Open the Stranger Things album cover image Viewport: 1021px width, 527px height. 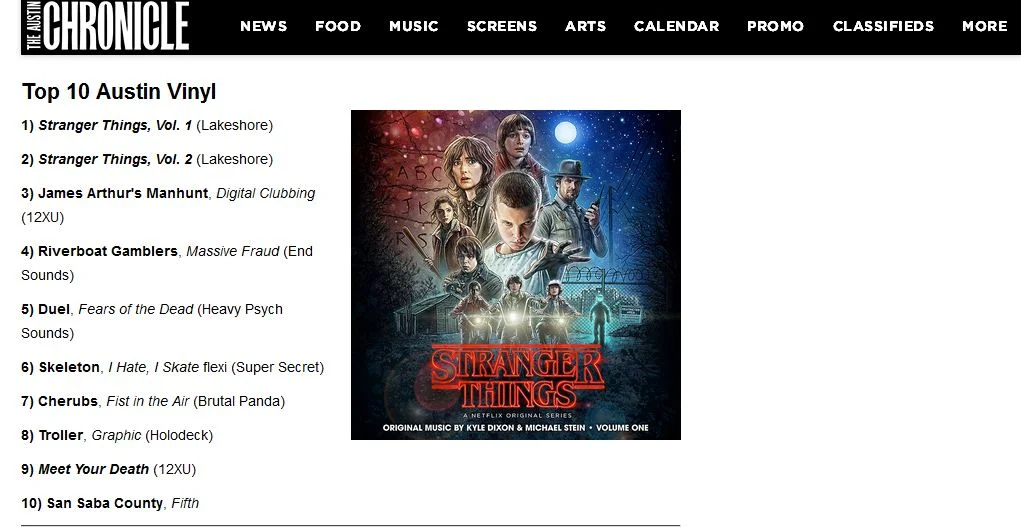click(516, 275)
